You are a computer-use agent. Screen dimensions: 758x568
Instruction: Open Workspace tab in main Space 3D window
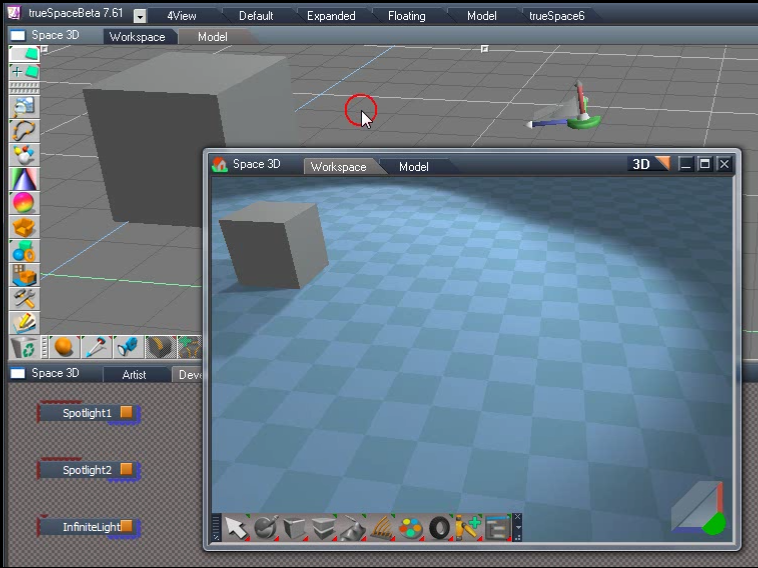click(x=137, y=37)
